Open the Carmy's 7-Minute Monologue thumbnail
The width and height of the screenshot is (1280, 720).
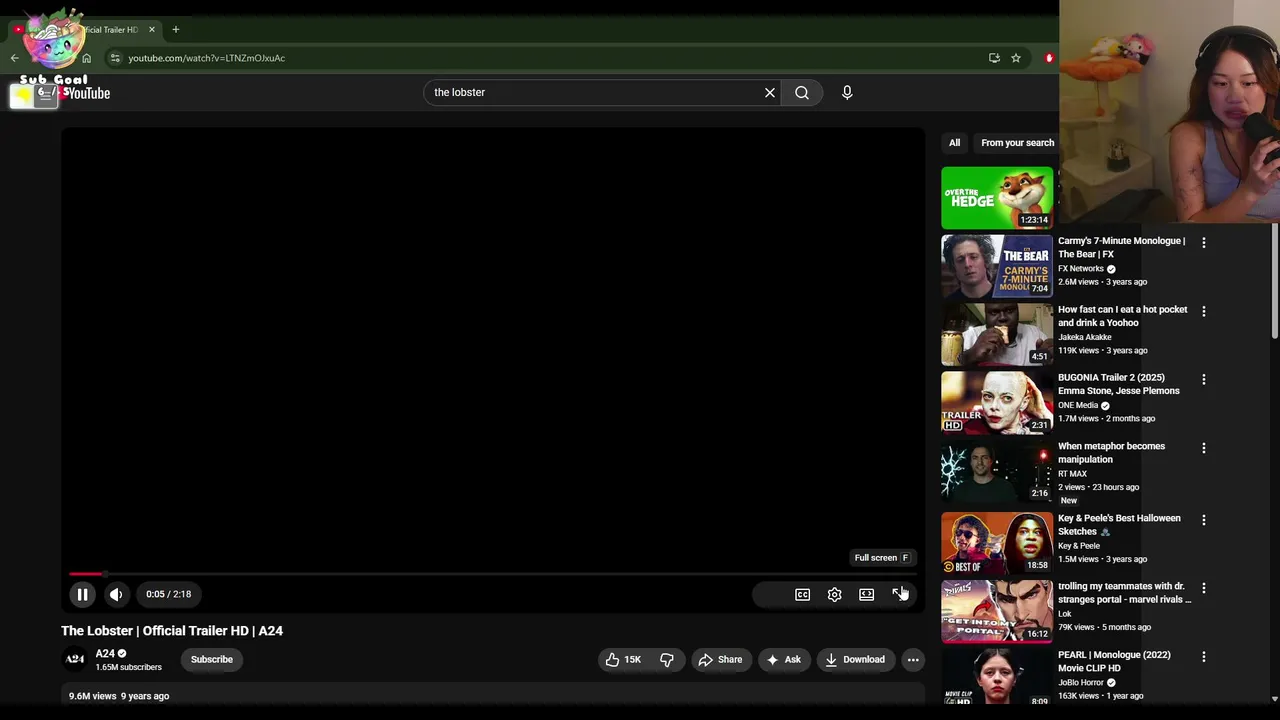(x=997, y=266)
